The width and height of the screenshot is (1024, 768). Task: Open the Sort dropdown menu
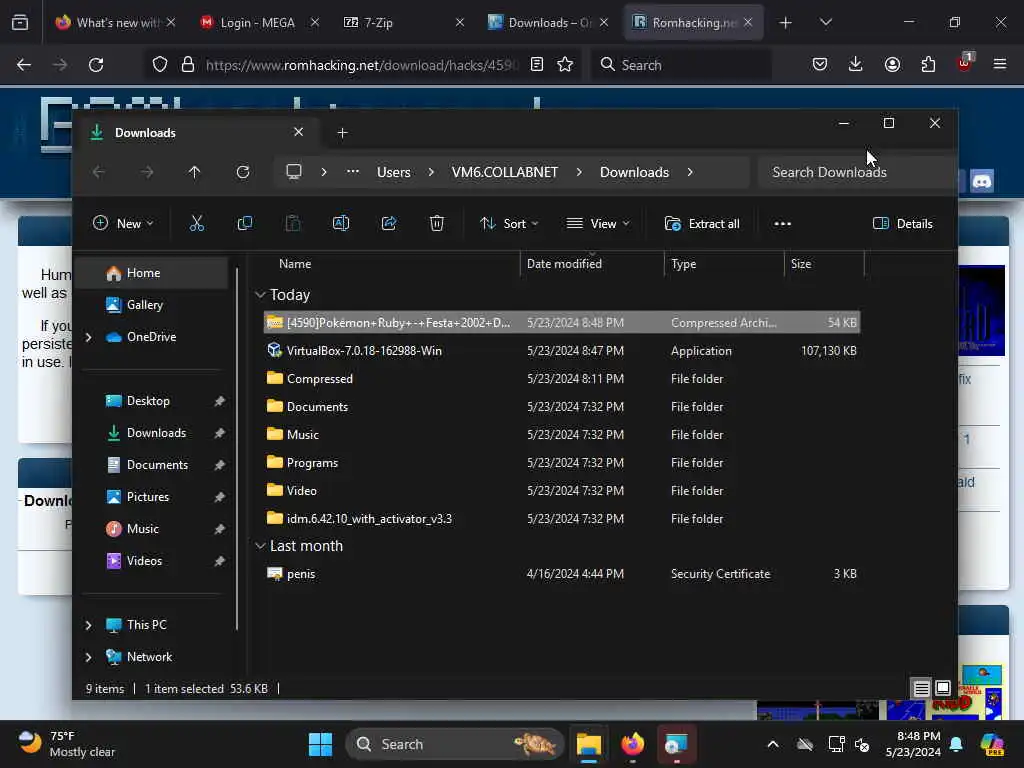[x=509, y=223]
